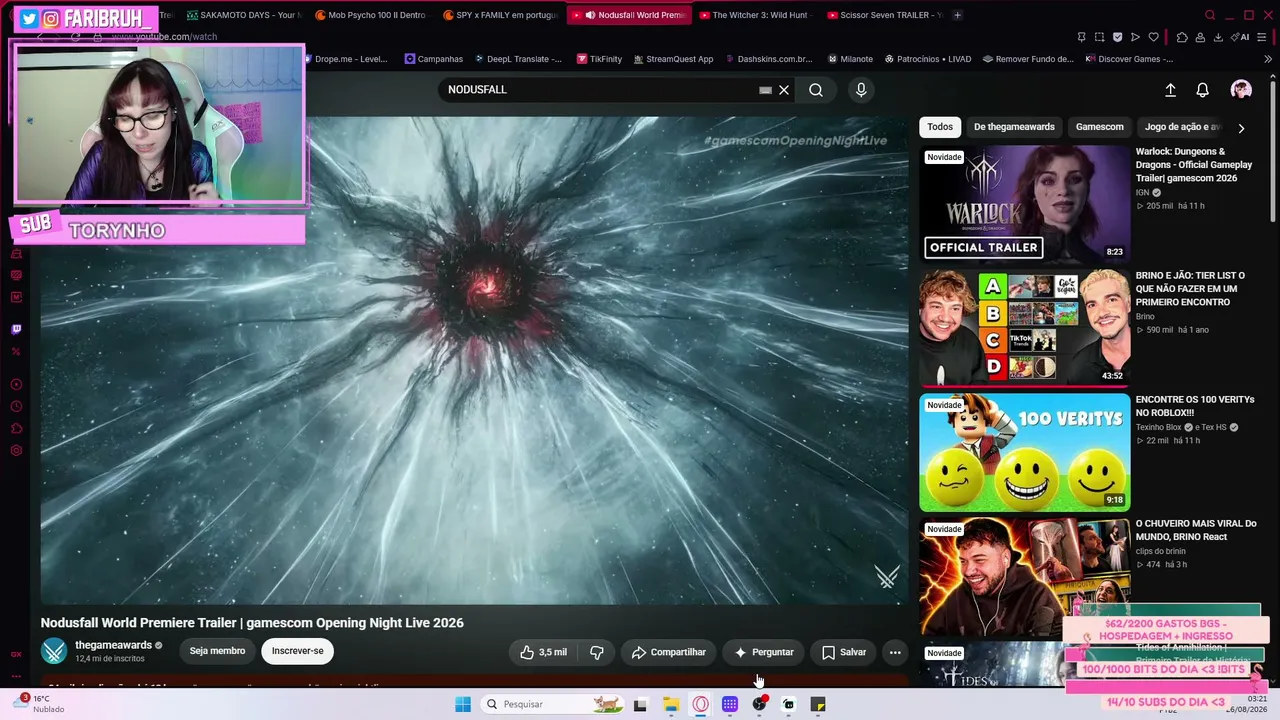Submit the YouTube search magnifier

[816, 90]
